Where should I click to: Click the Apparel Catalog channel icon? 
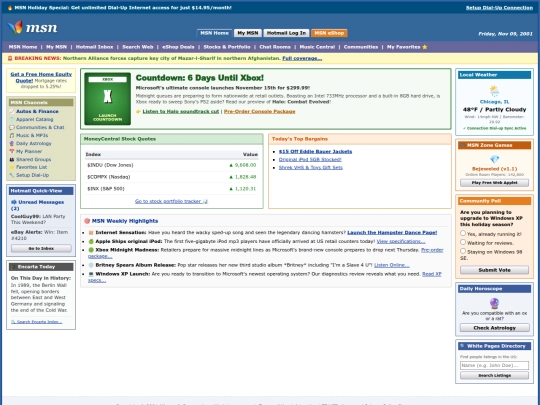(12, 120)
